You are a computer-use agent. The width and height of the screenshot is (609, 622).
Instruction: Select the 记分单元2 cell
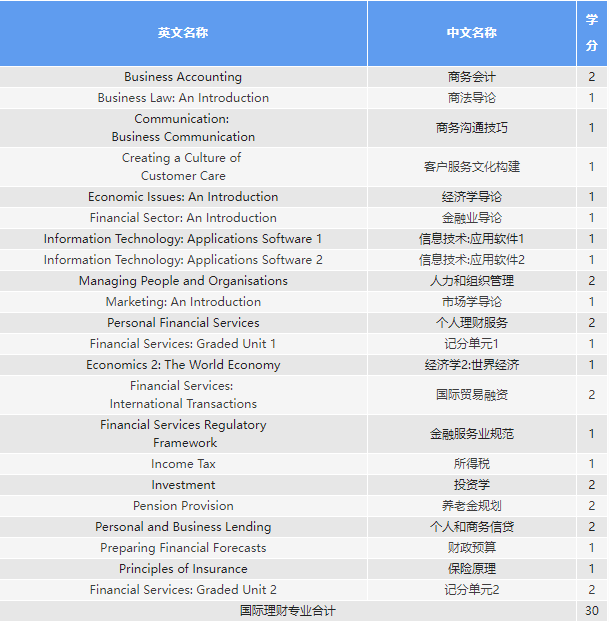click(472, 590)
